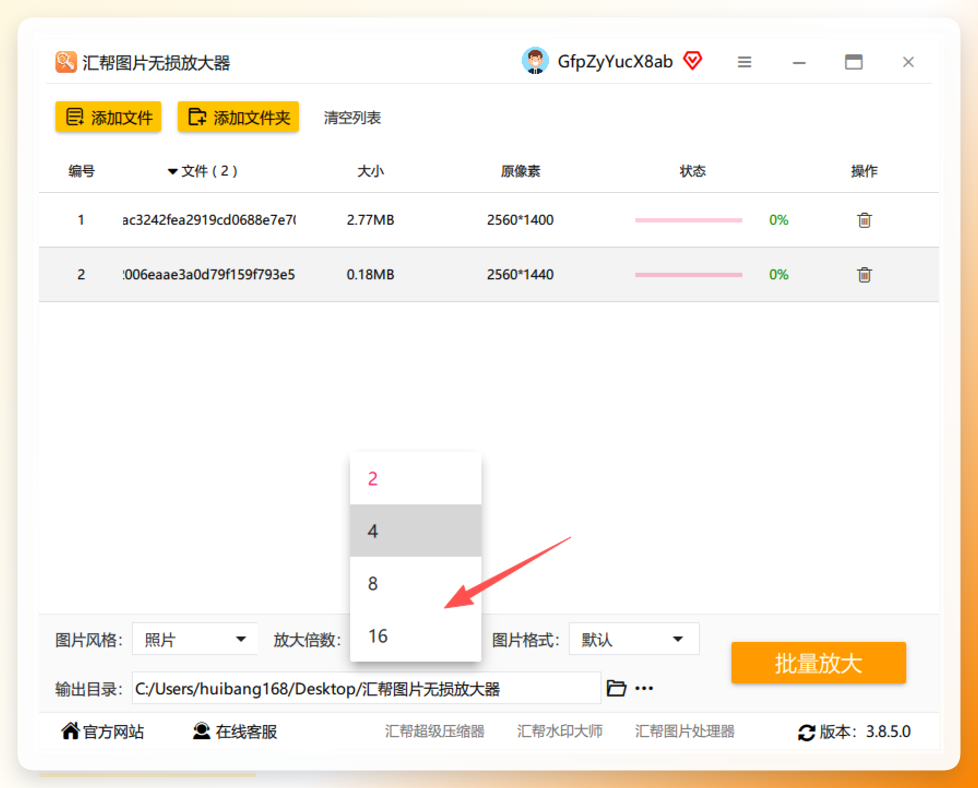Viewport: 978px width, 788px height.
Task: Open 汇帮图片处理器 link
Action: tap(684, 731)
